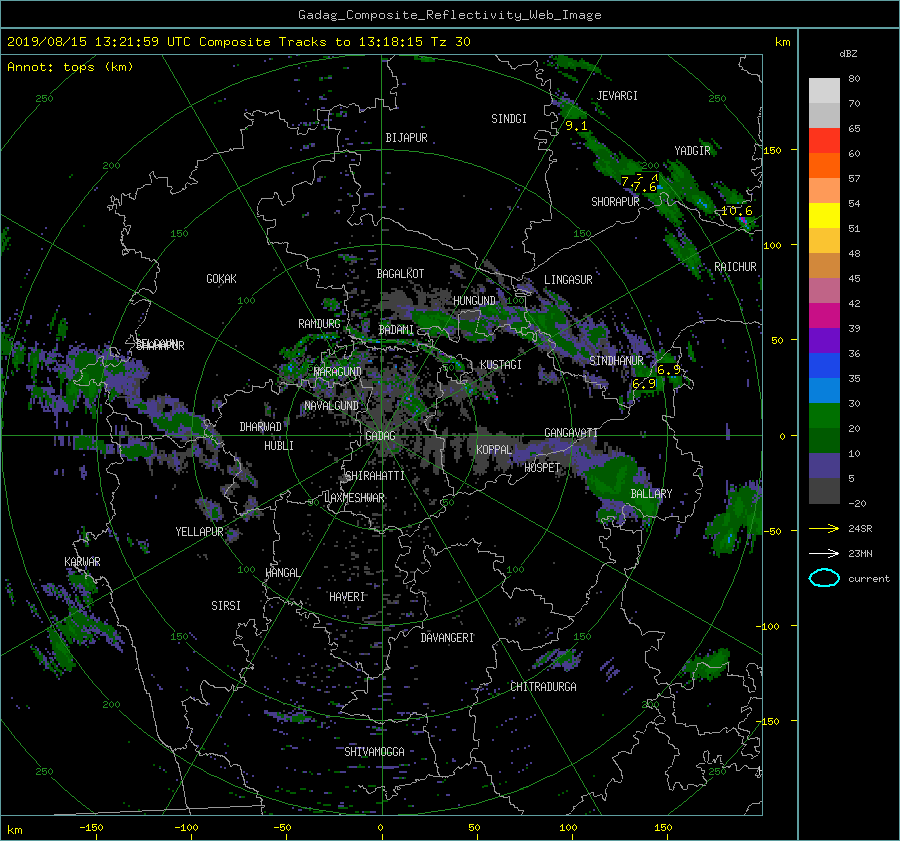Click the KARWAR city label

point(82,561)
